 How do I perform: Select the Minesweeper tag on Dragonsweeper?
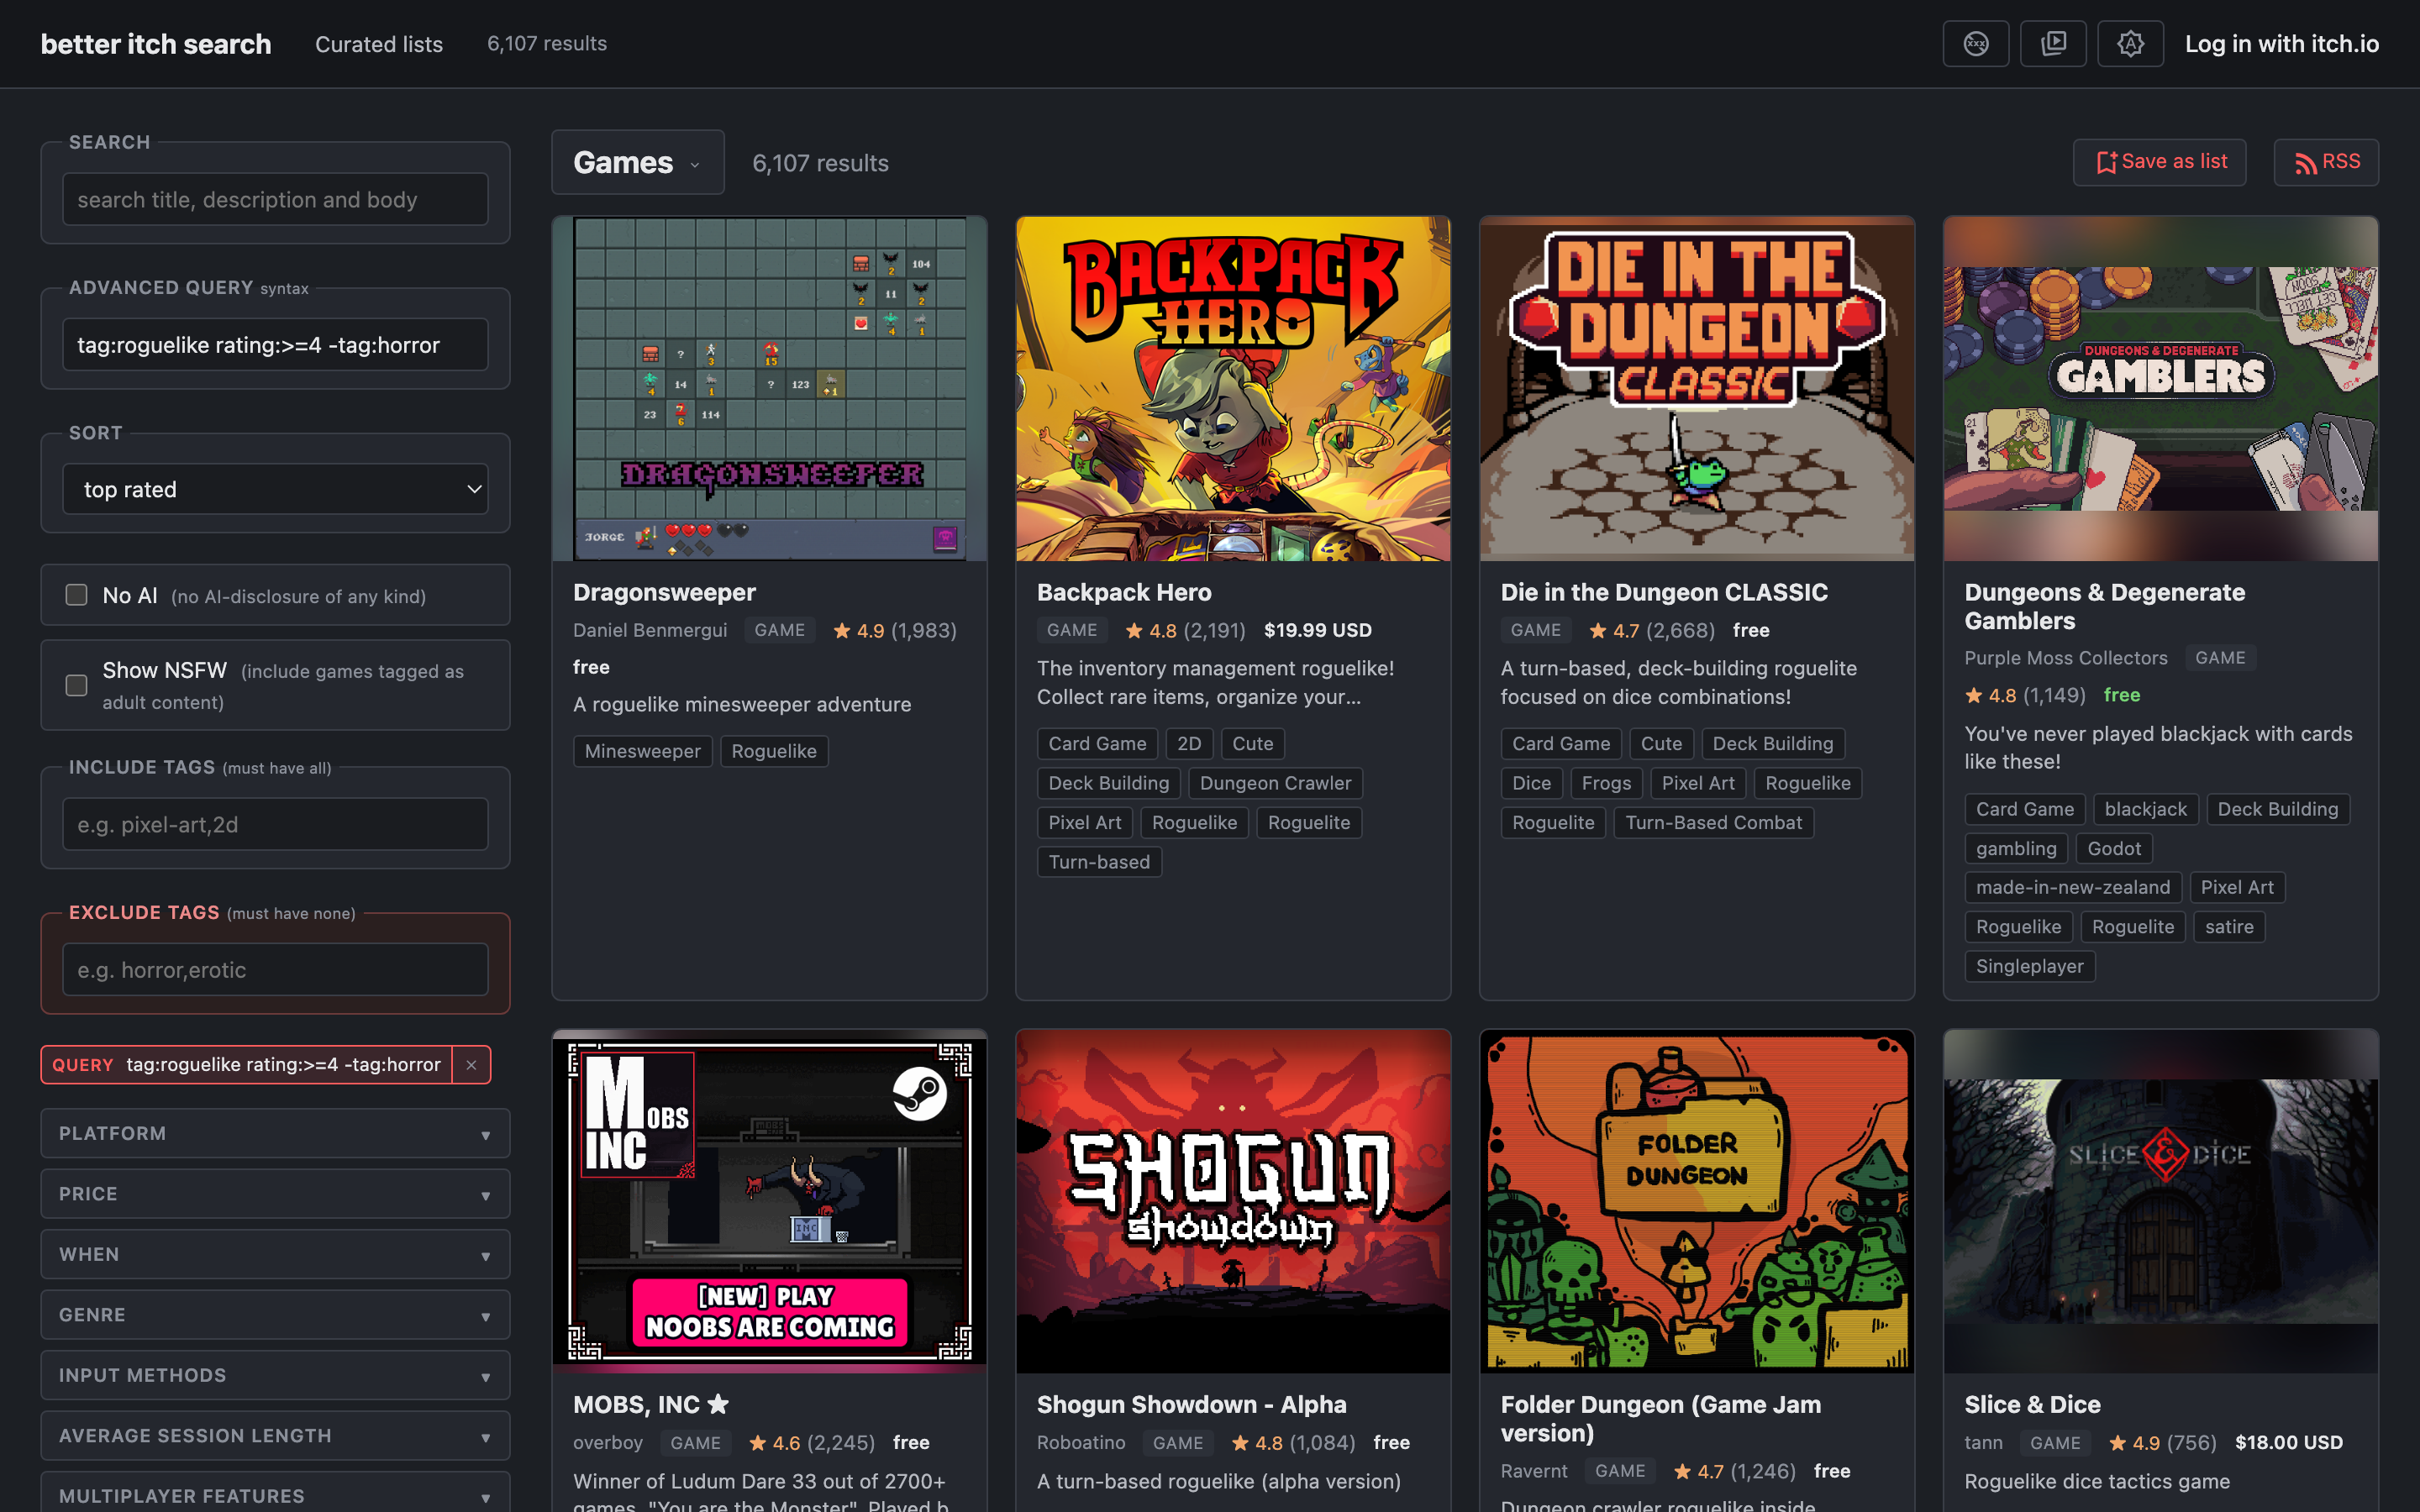pos(642,751)
